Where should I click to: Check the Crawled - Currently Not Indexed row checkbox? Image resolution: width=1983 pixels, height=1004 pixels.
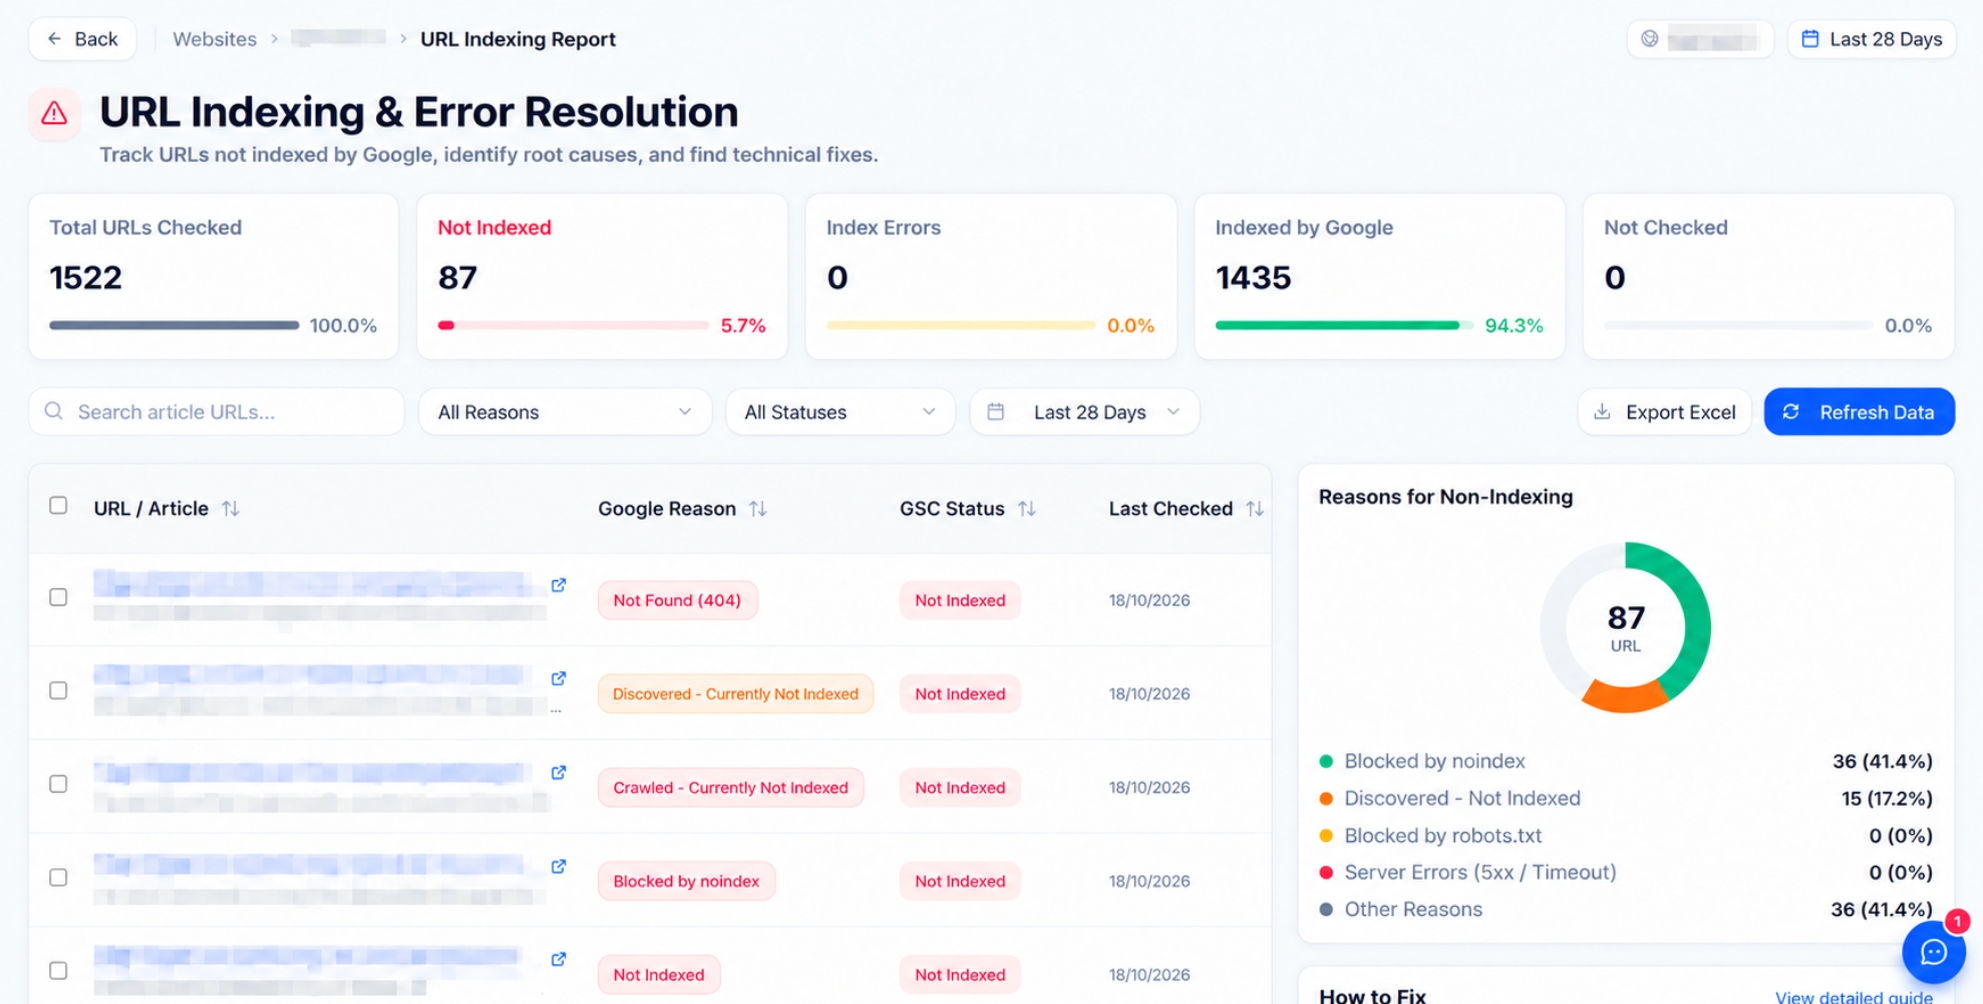point(59,784)
